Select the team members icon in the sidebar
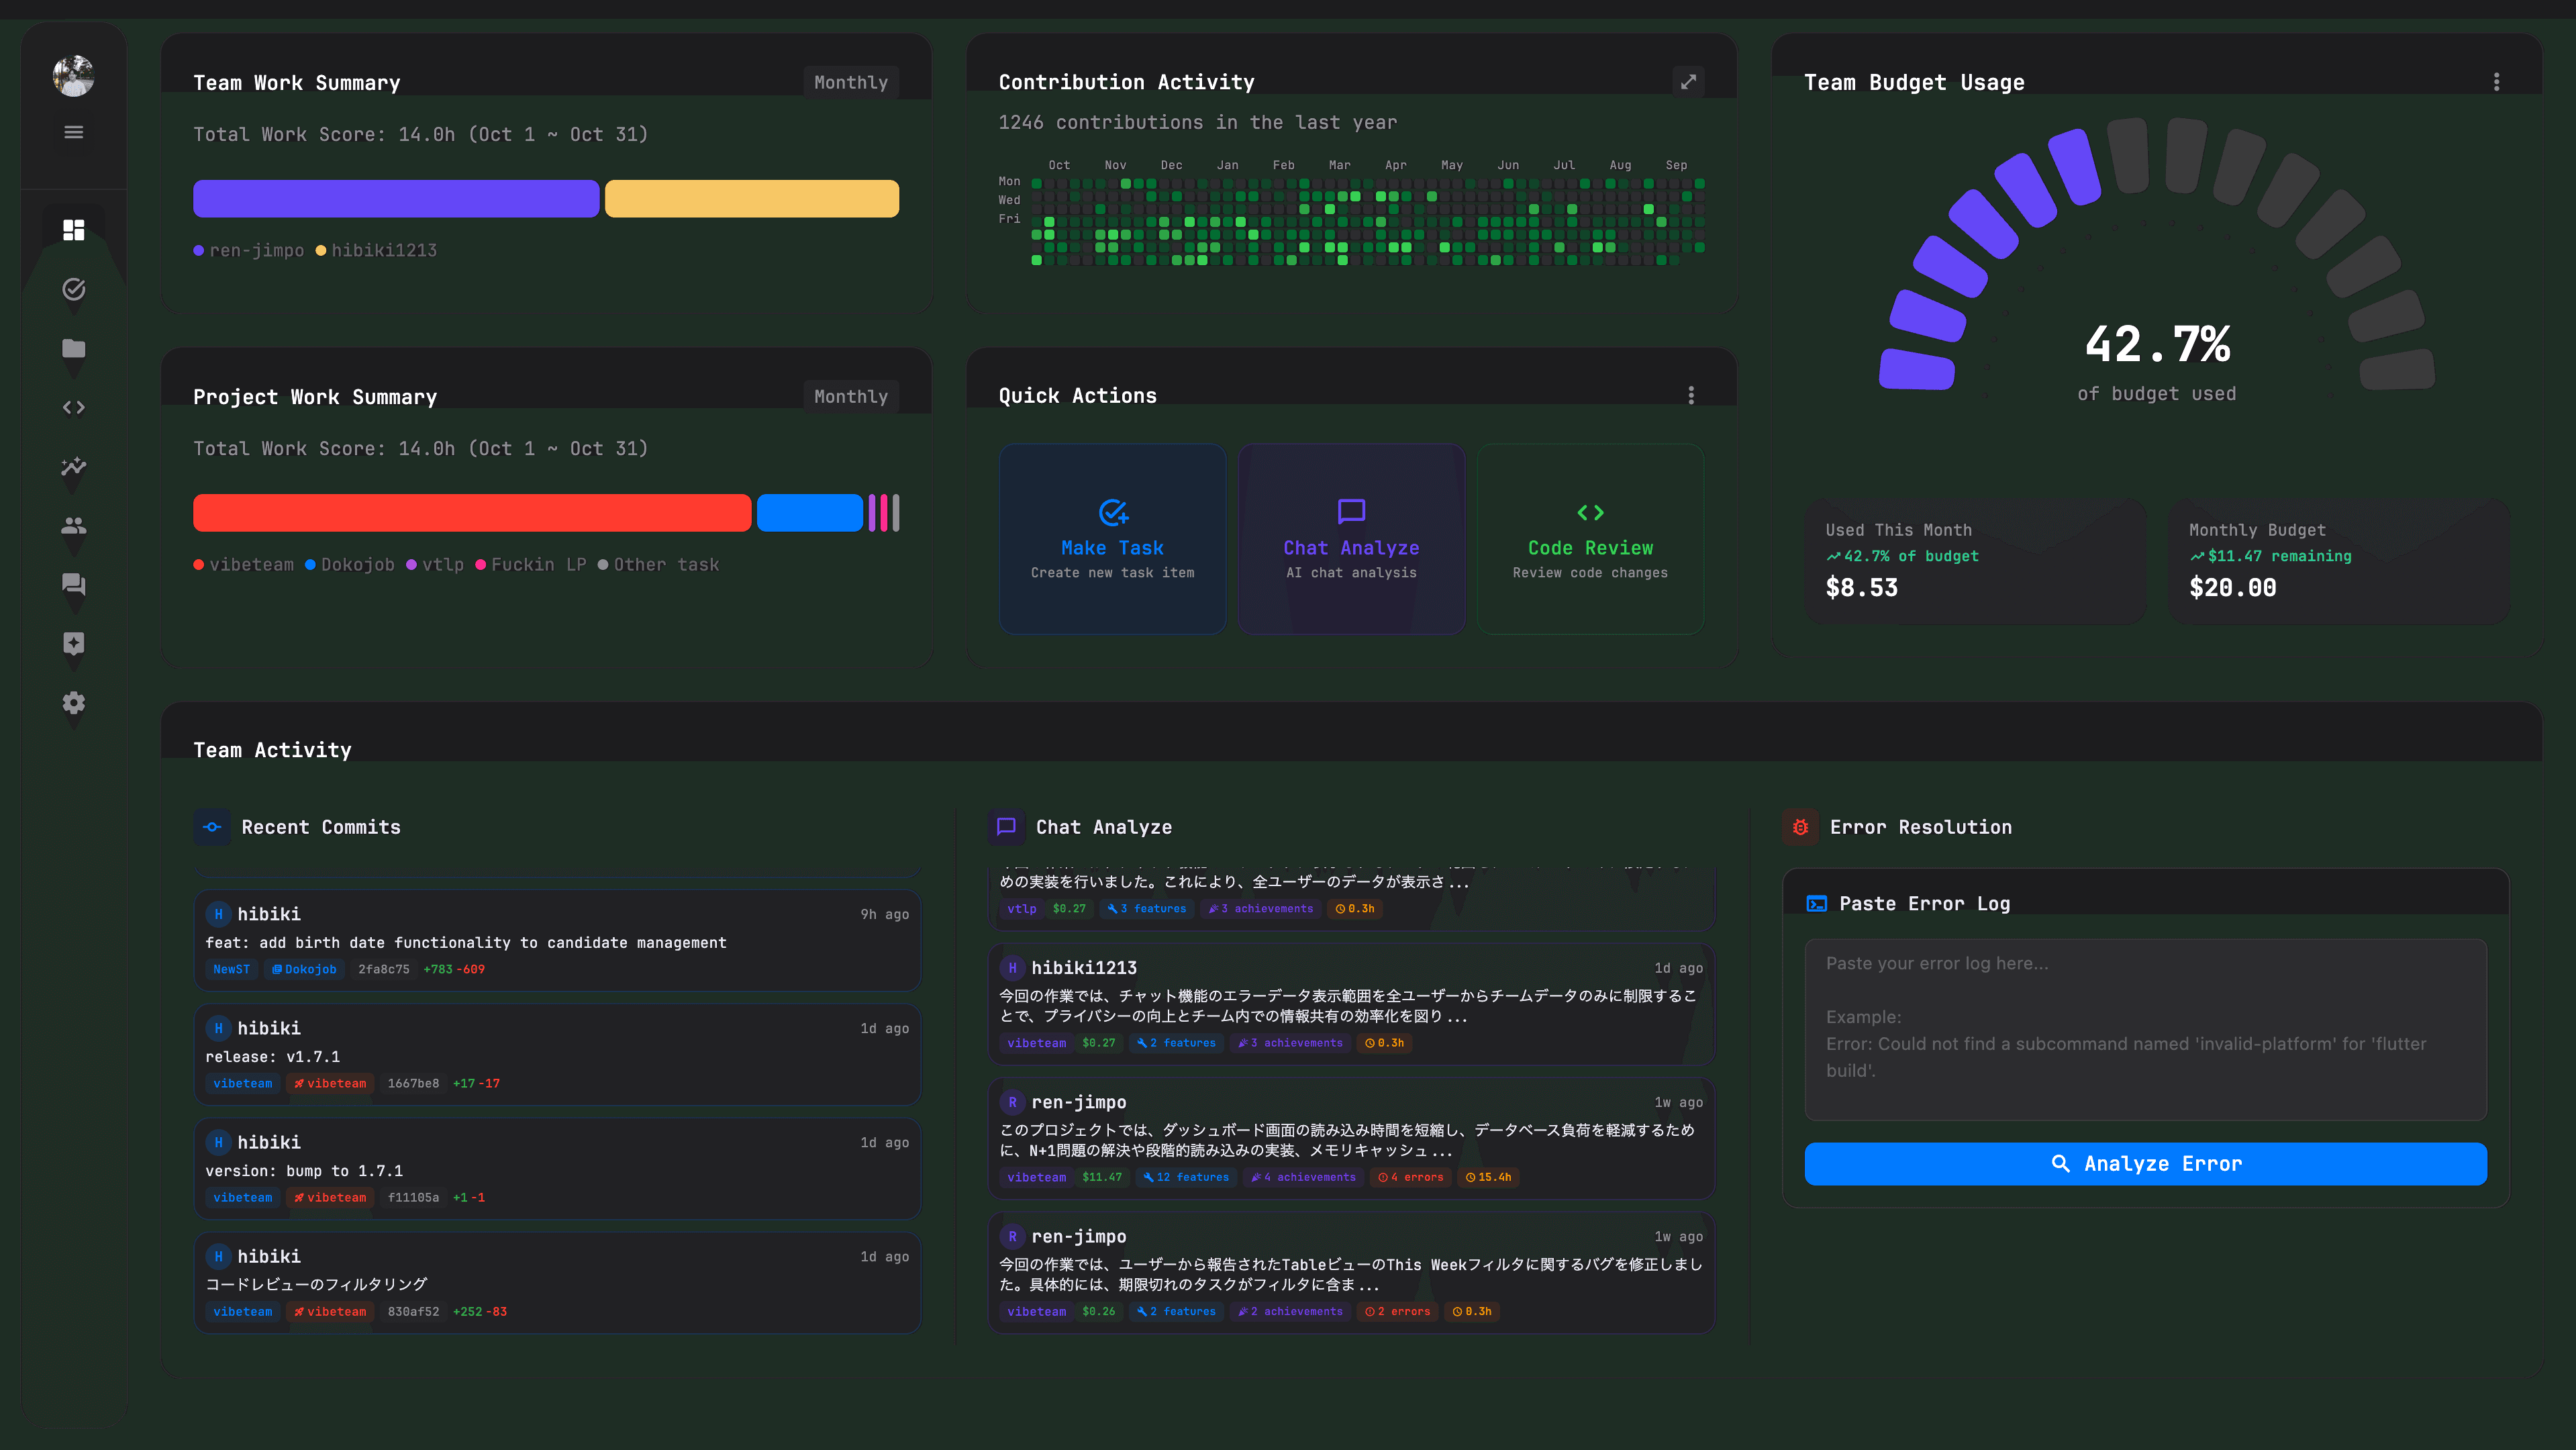 coord(73,525)
